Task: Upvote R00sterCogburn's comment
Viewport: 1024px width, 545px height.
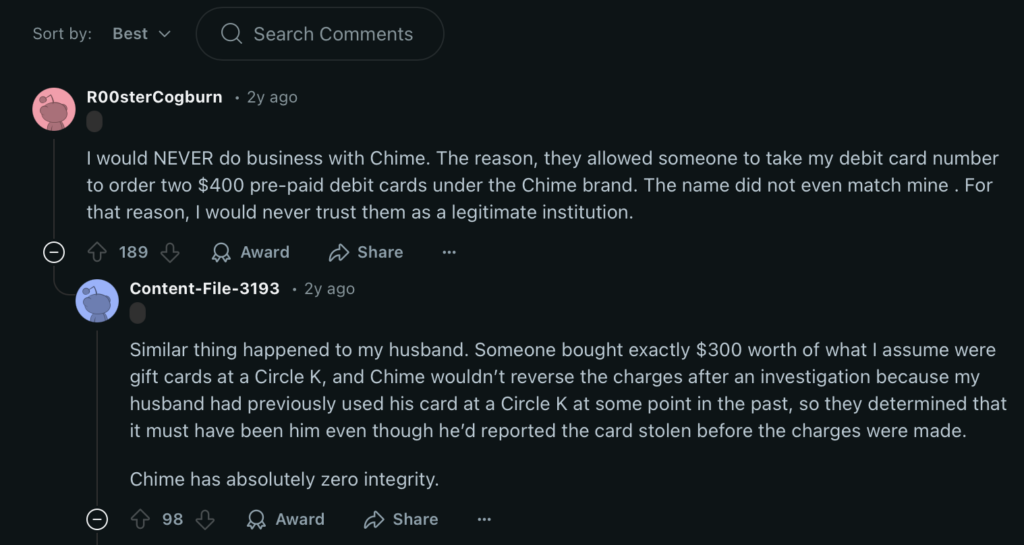Action: pos(98,252)
